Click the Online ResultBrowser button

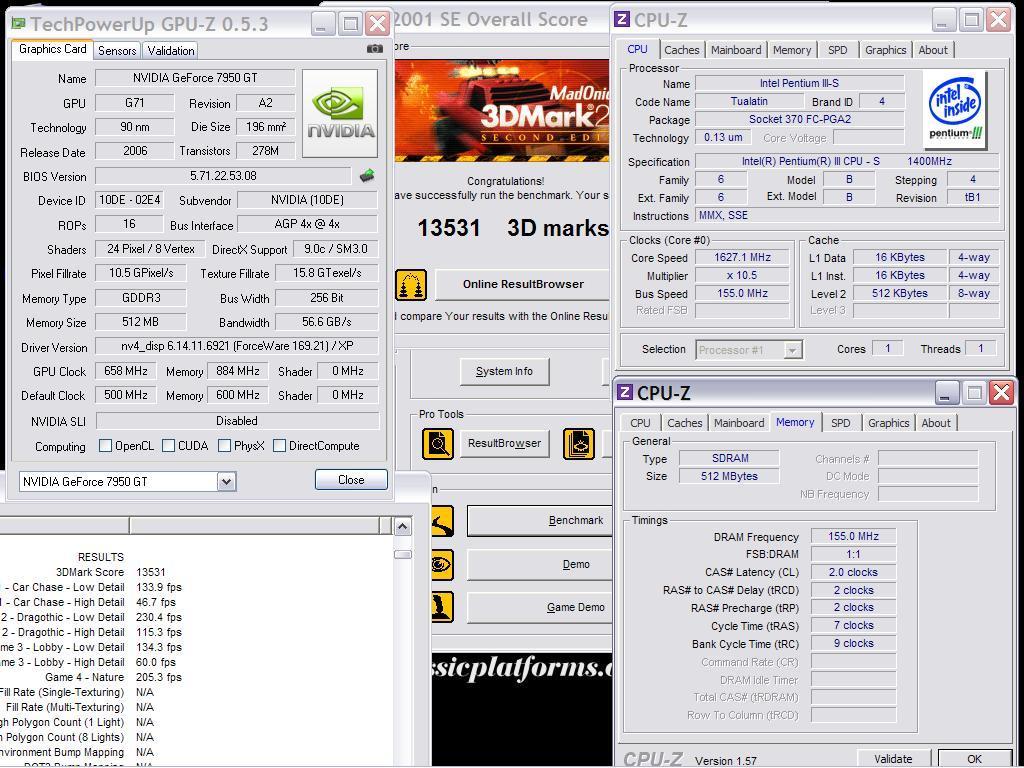pyautogui.click(x=522, y=284)
